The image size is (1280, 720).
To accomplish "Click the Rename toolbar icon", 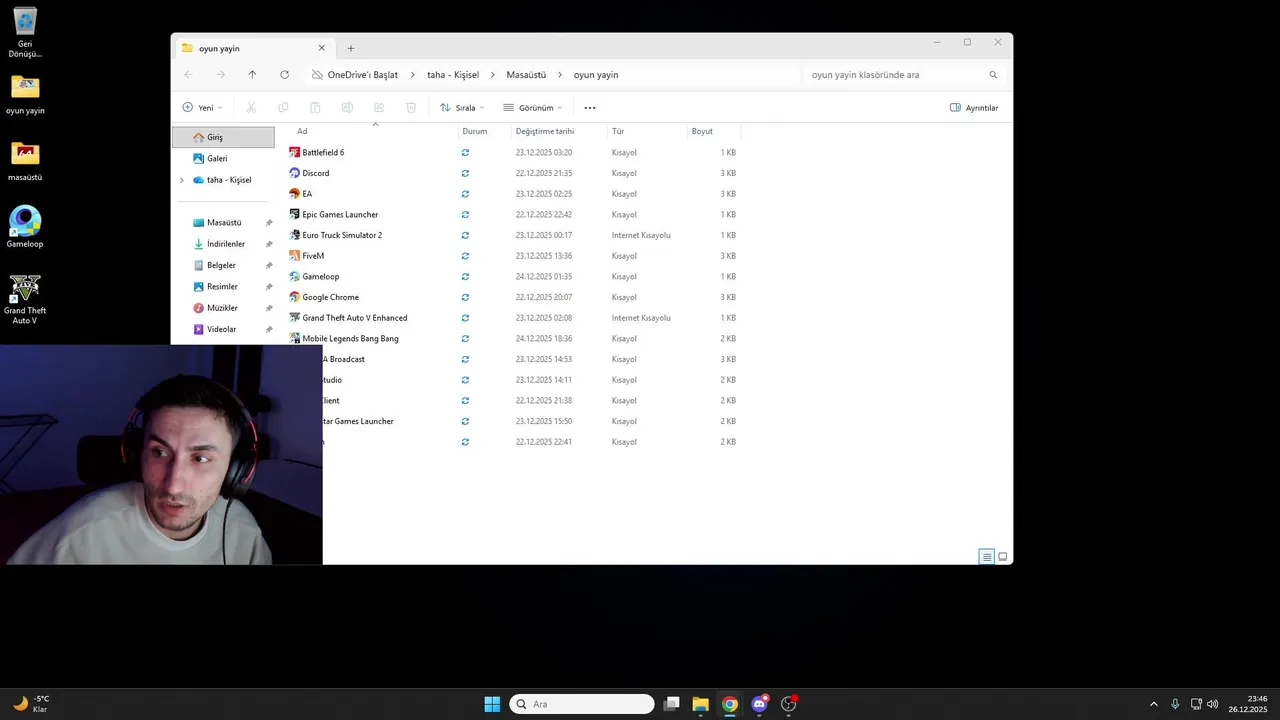I will [347, 107].
